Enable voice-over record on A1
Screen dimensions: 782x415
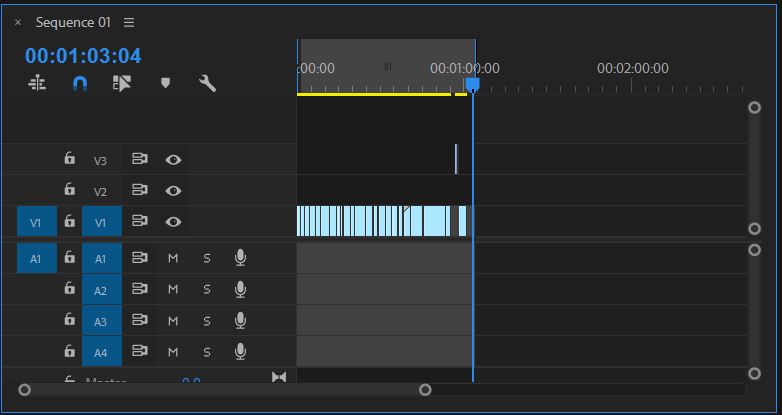click(240, 258)
